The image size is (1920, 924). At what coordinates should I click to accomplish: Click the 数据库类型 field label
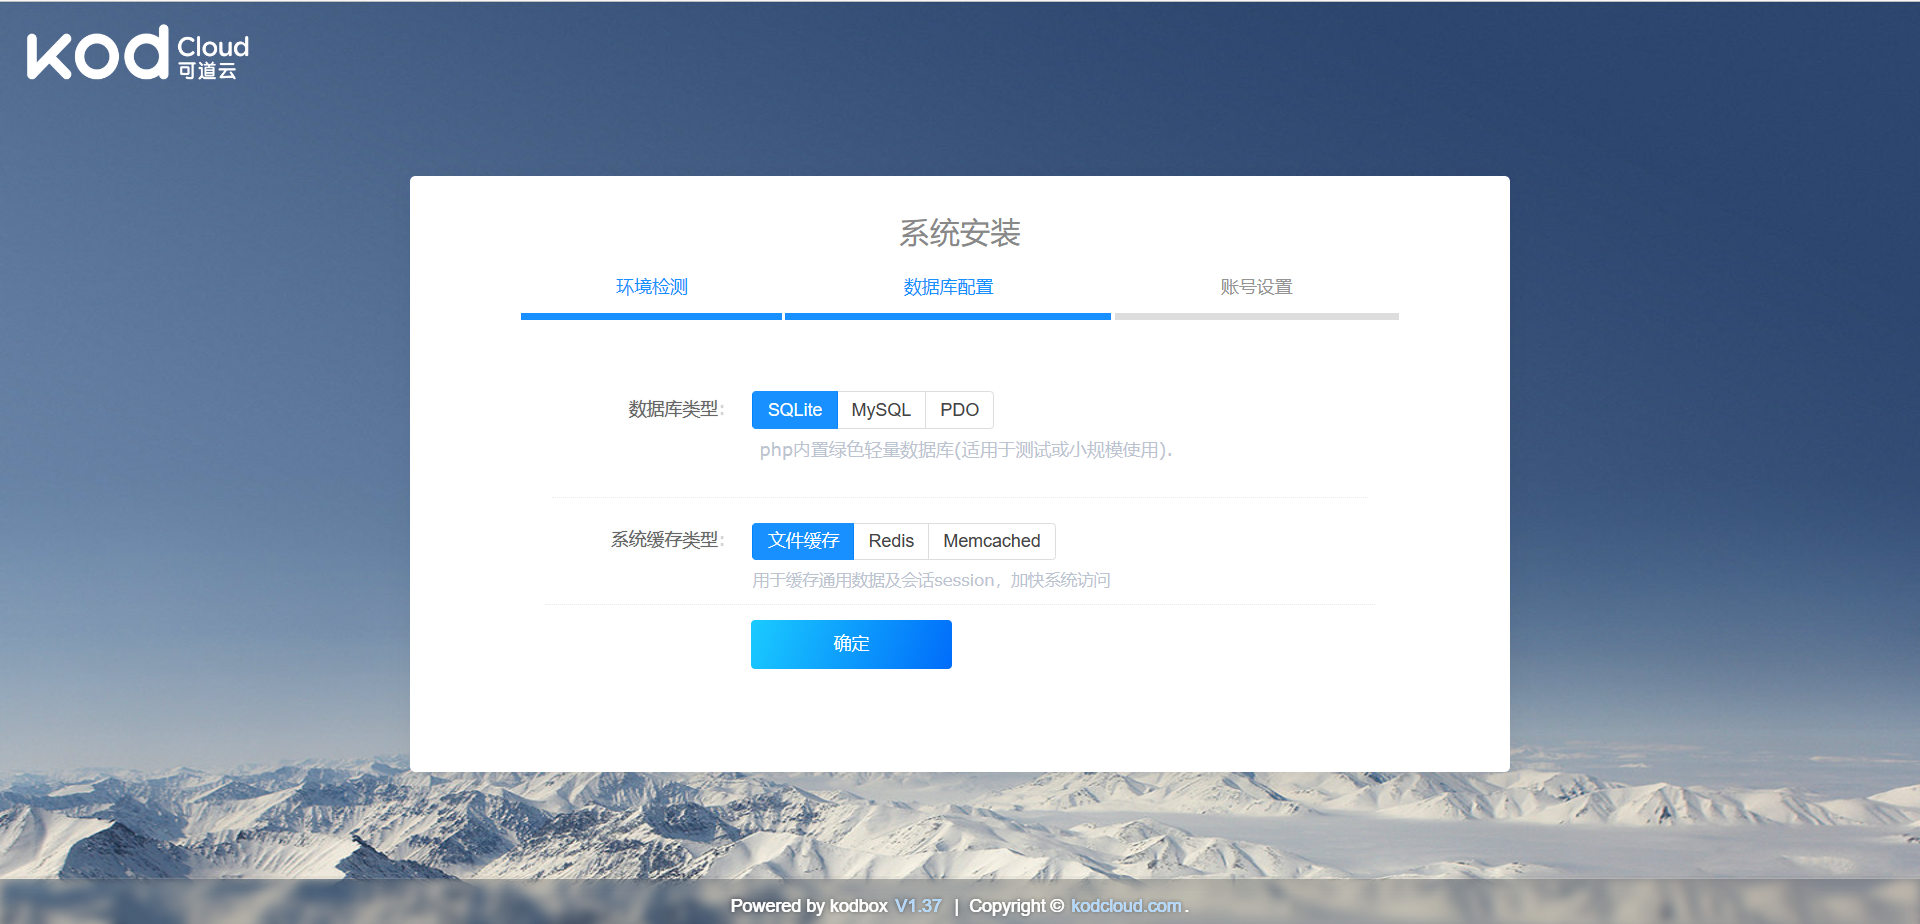pos(674,409)
